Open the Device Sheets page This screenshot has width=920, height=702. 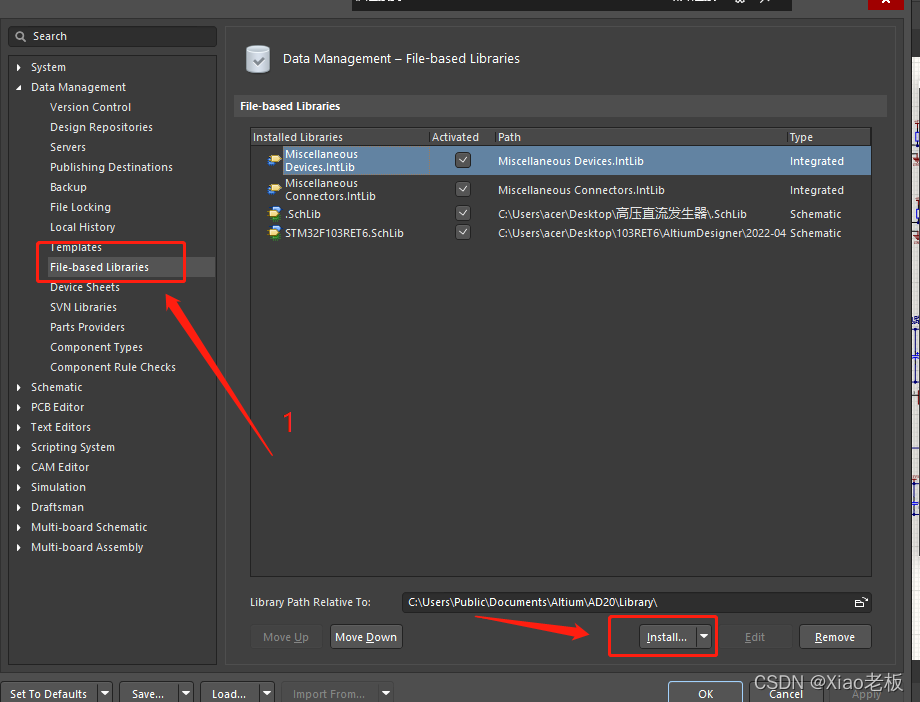click(x=85, y=287)
